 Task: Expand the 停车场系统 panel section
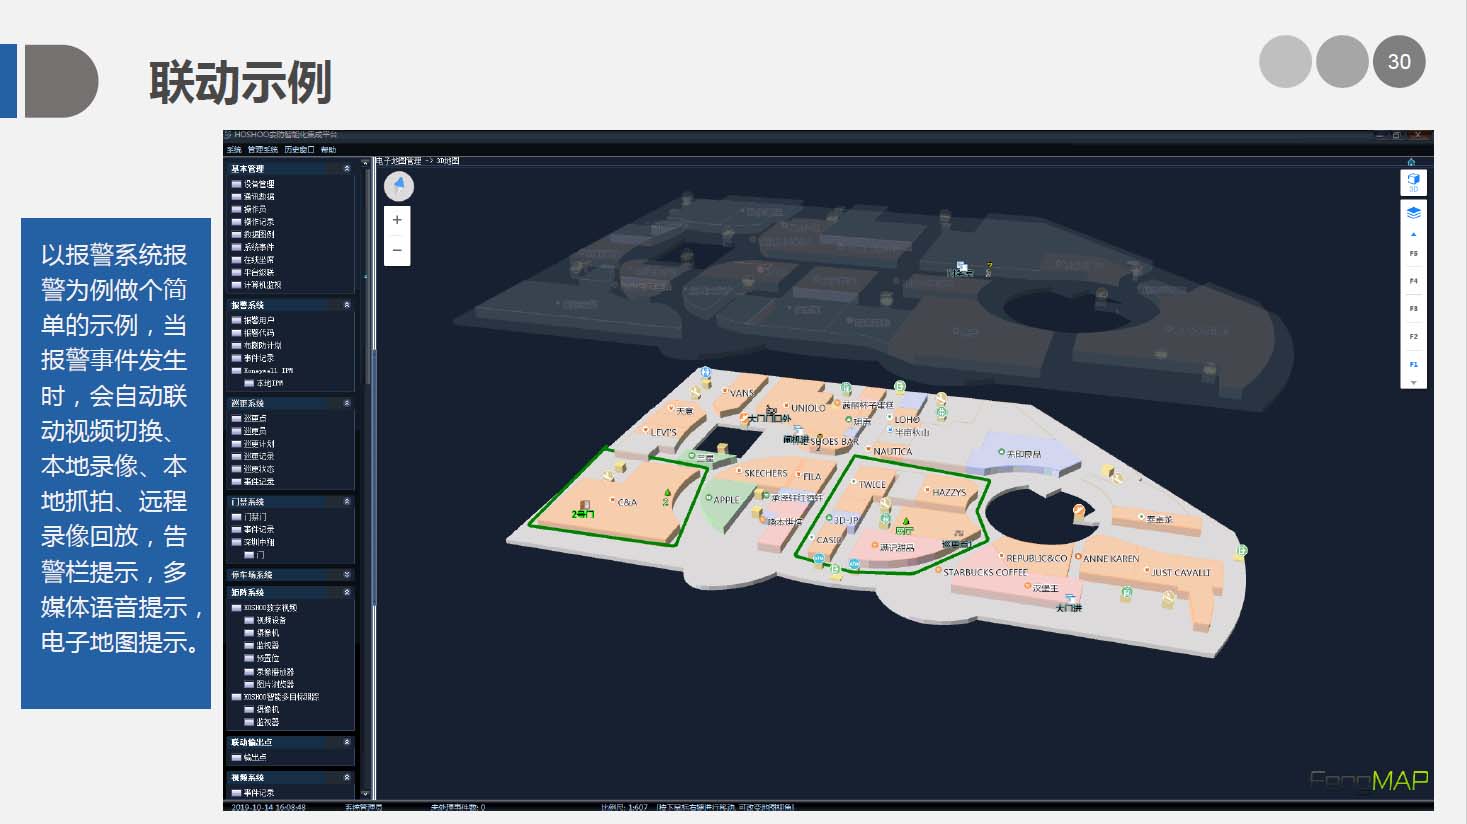point(347,575)
